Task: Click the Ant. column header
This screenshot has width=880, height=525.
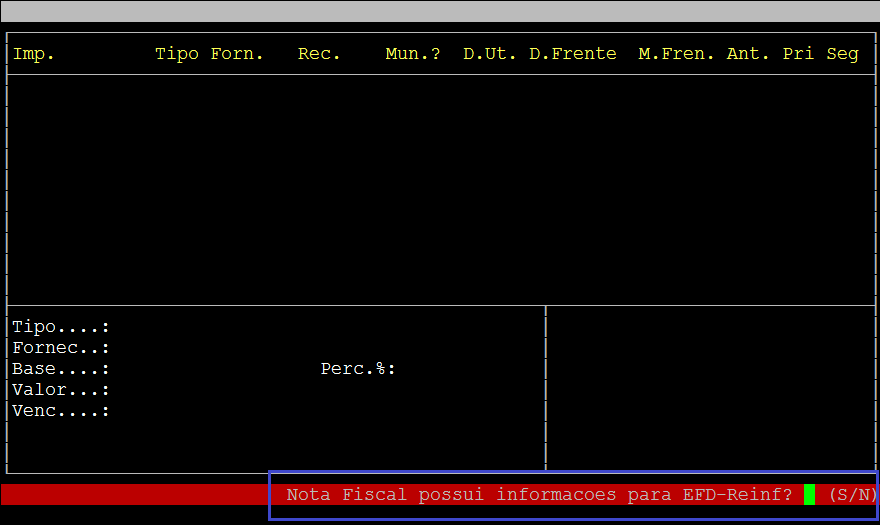Action: click(748, 54)
